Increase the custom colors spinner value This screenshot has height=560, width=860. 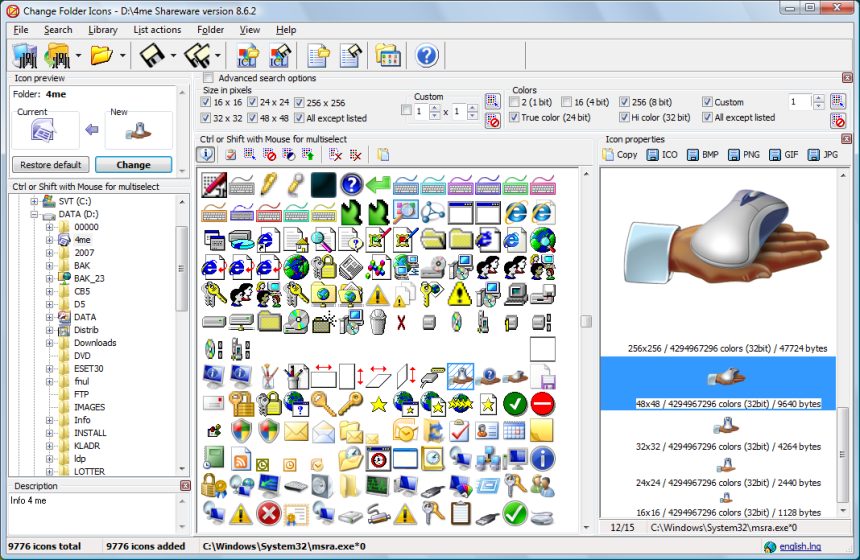pos(818,98)
